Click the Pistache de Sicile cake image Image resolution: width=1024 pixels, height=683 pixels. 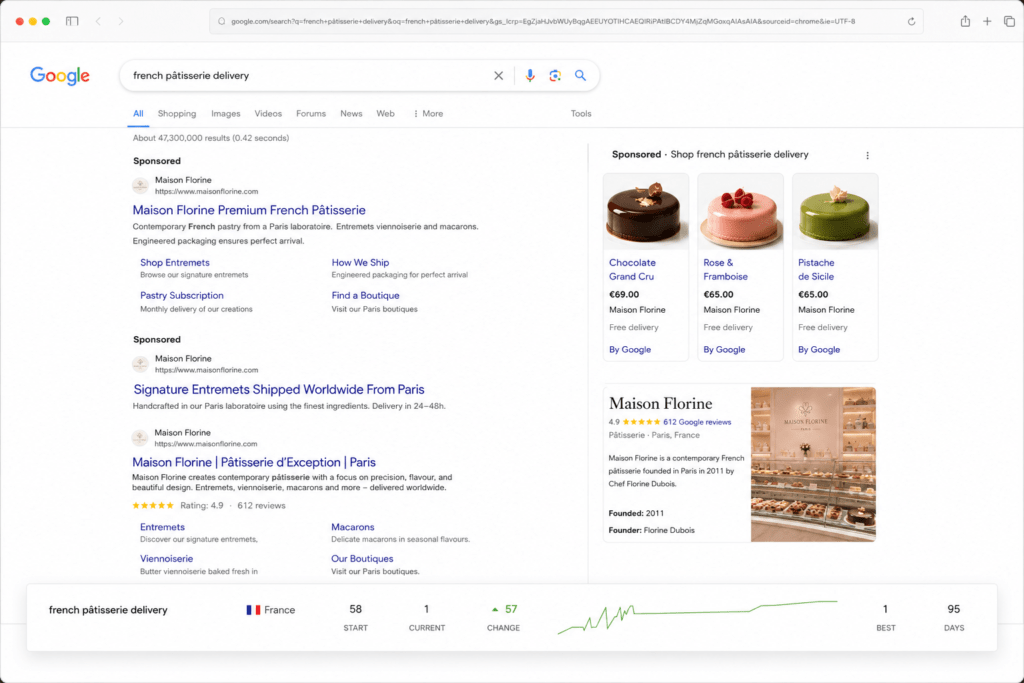coord(835,212)
